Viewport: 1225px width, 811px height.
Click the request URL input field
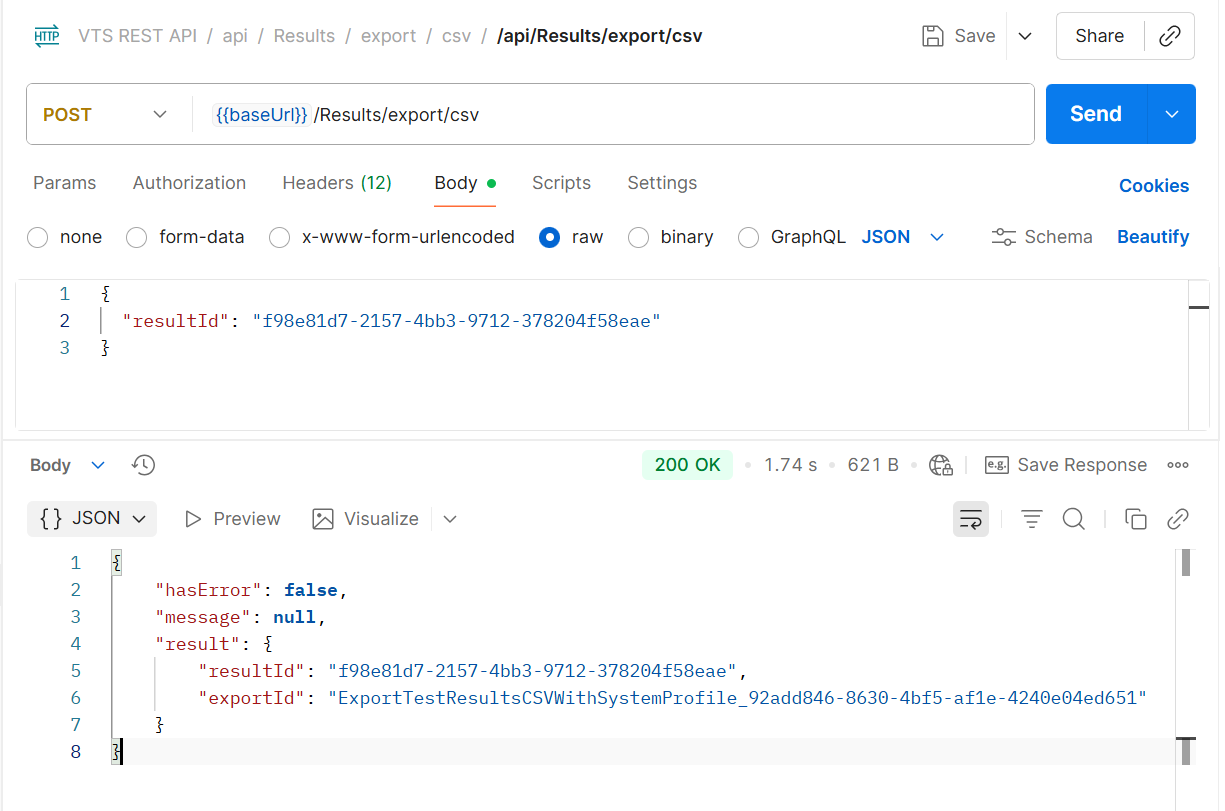point(620,115)
